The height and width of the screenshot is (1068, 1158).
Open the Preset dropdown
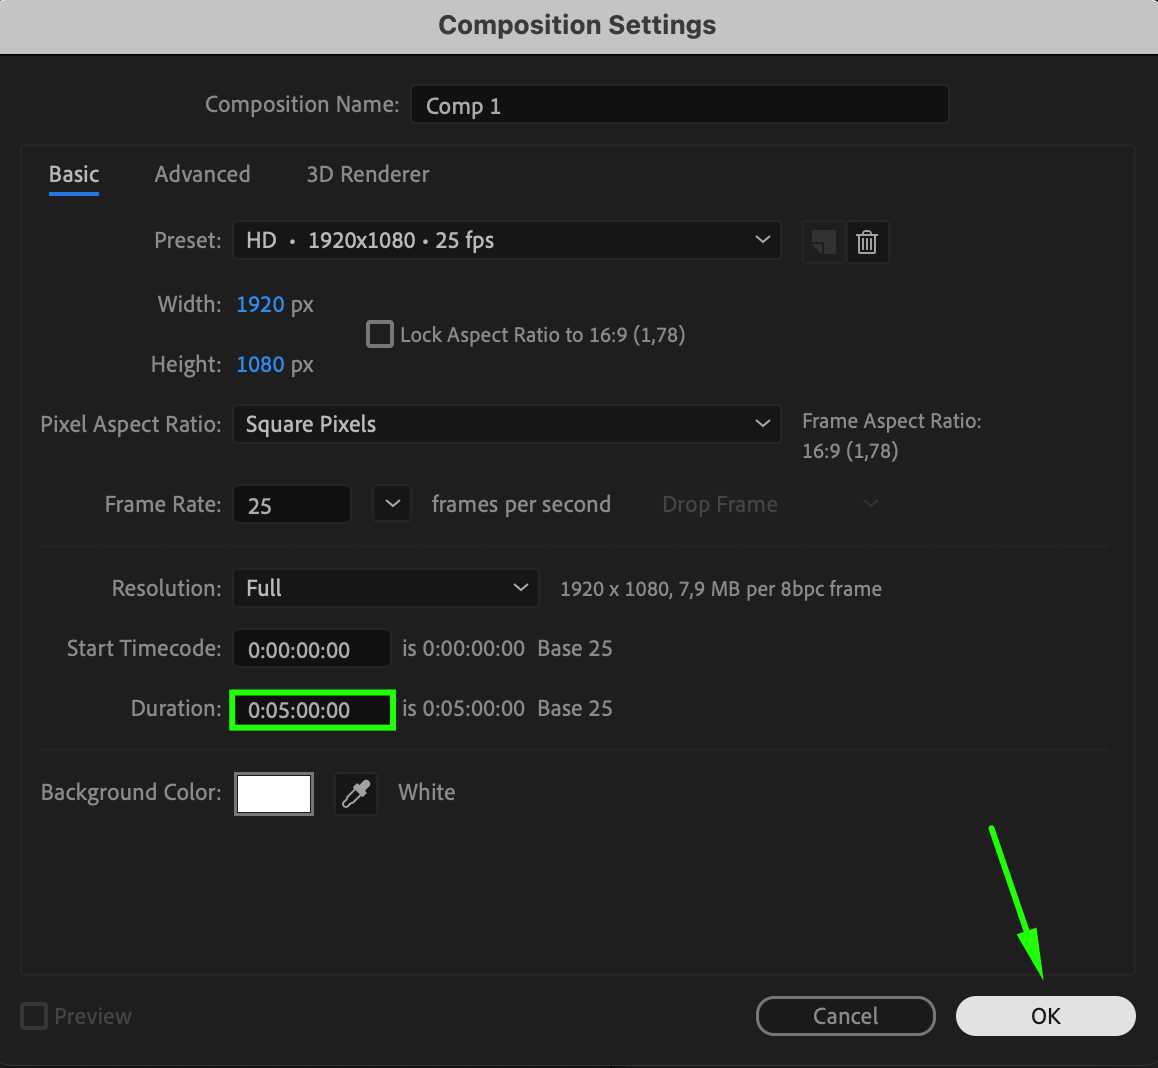click(507, 240)
